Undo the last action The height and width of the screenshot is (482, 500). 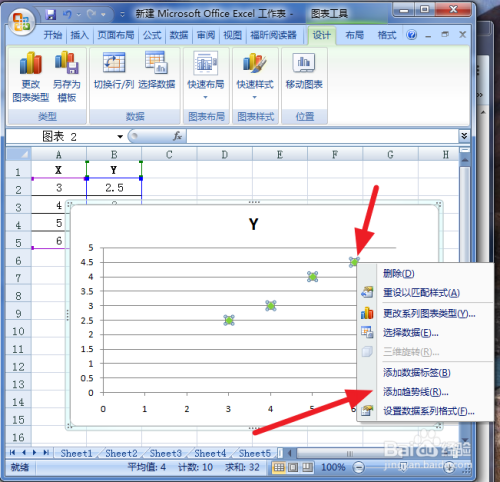pyautogui.click(x=67, y=14)
